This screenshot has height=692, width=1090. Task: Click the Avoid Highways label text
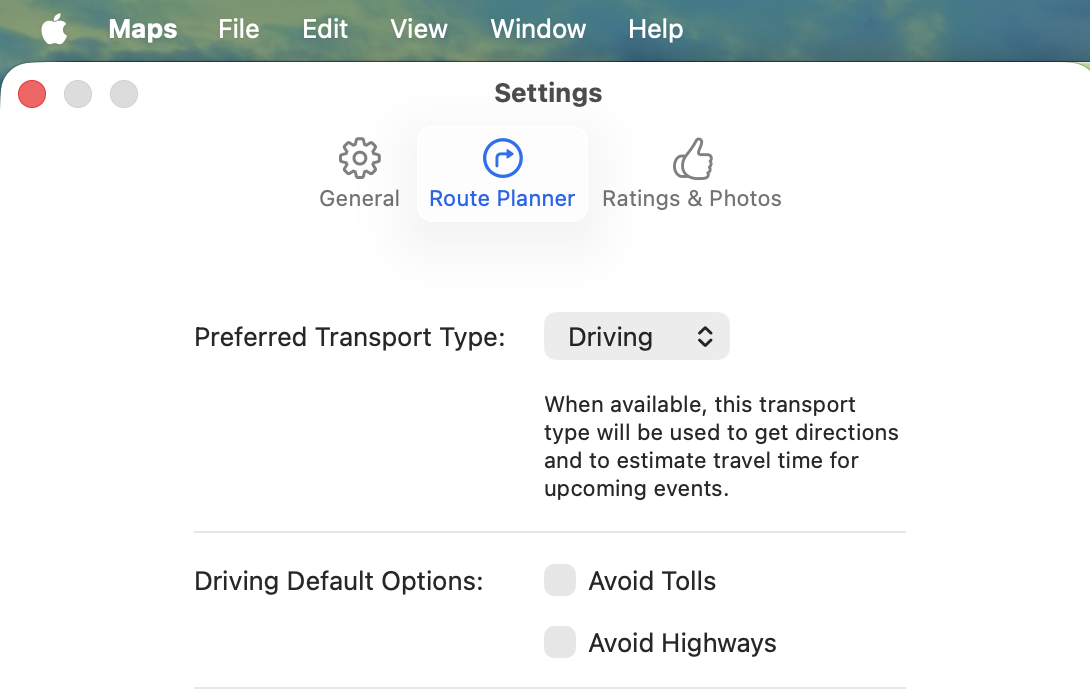[x=682, y=643]
